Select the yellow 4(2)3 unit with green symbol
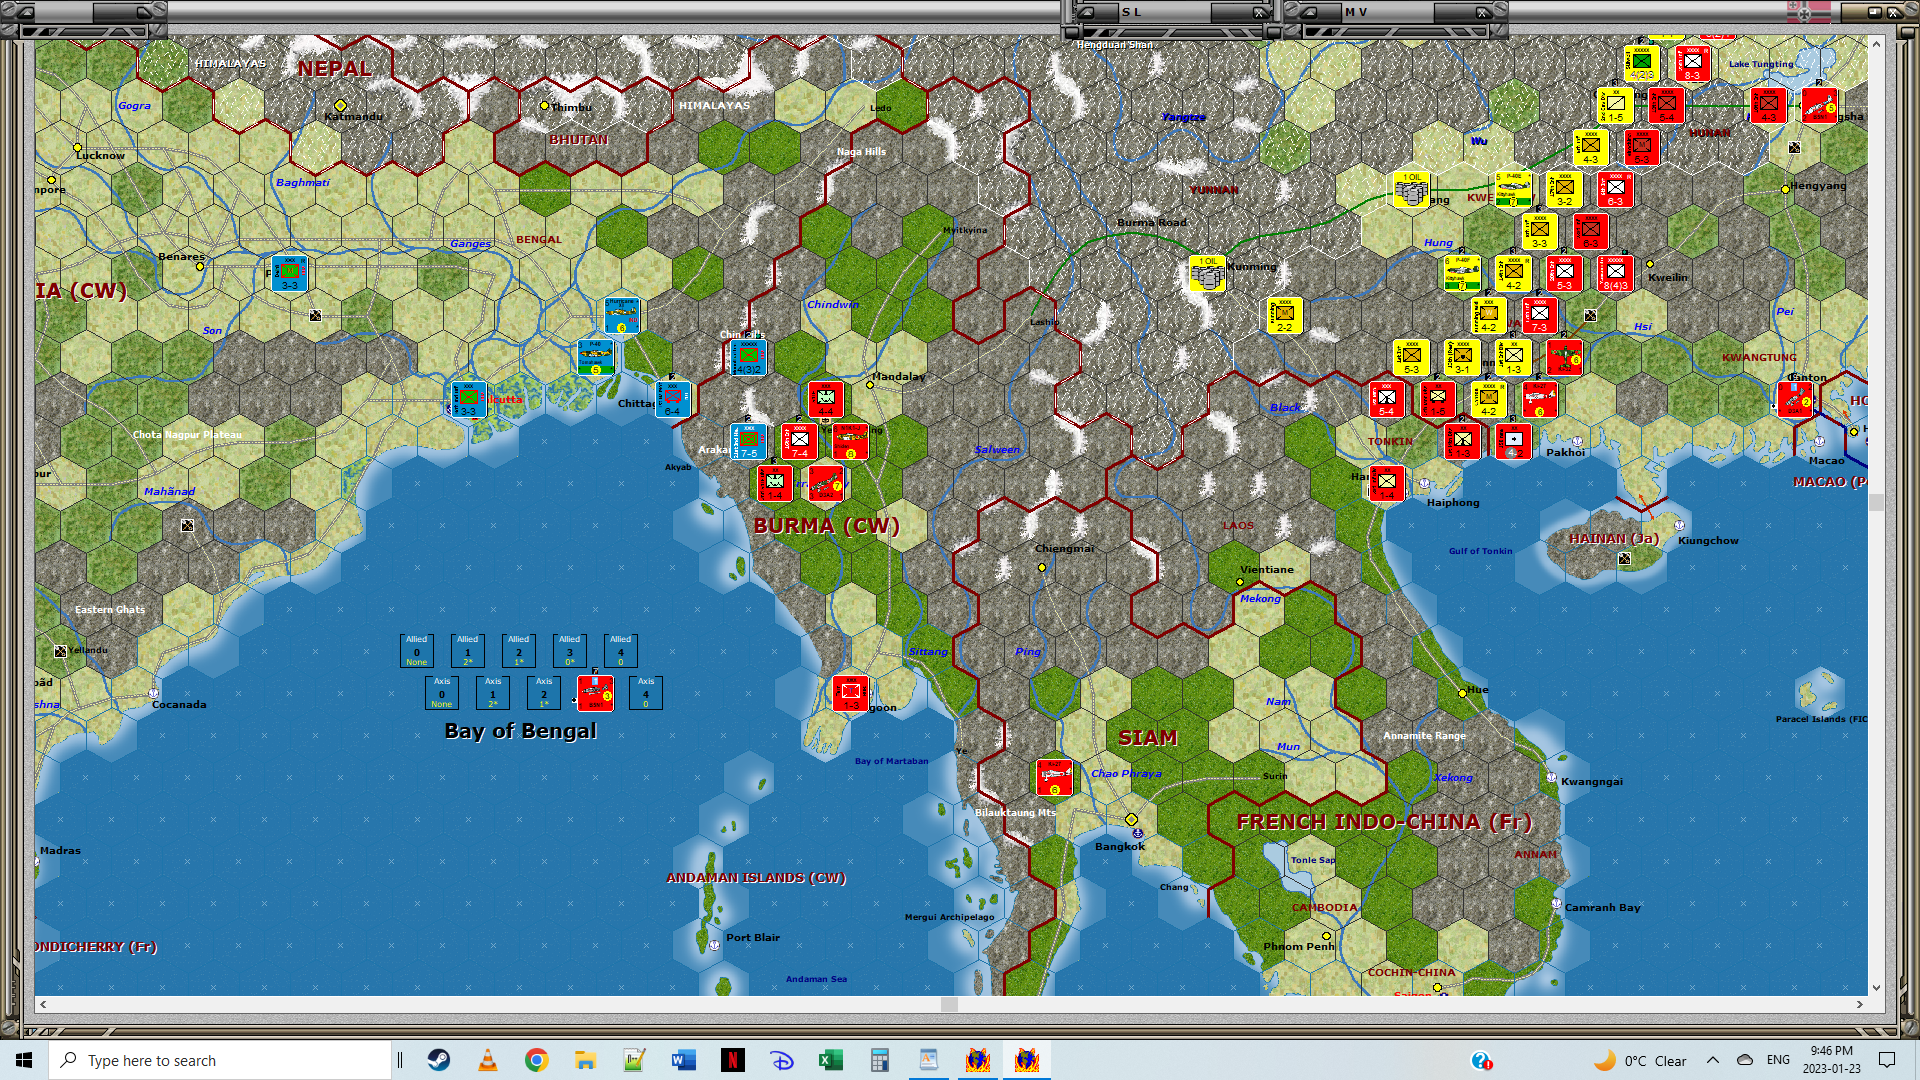 tap(1641, 63)
